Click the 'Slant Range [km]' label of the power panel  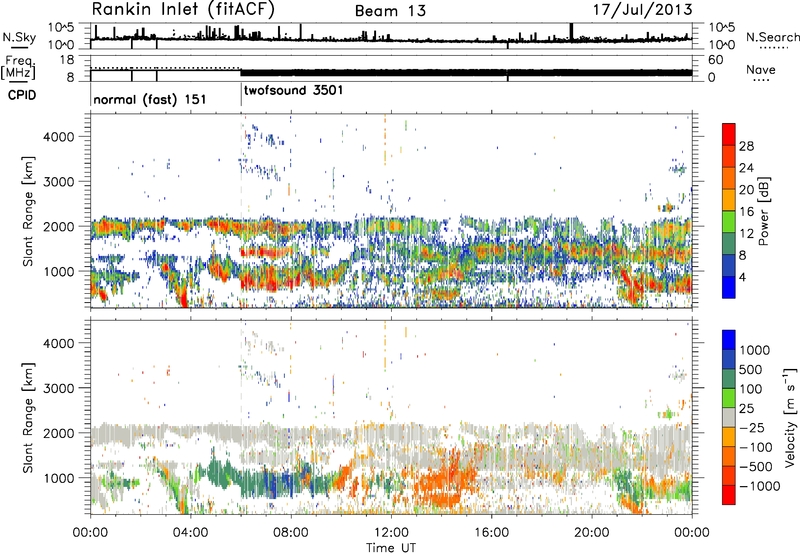28,211
